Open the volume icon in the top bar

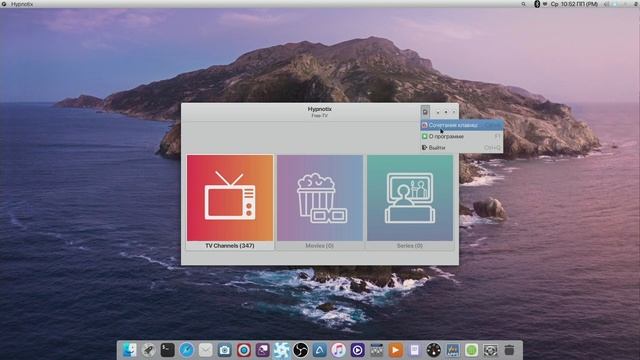click(x=607, y=4)
